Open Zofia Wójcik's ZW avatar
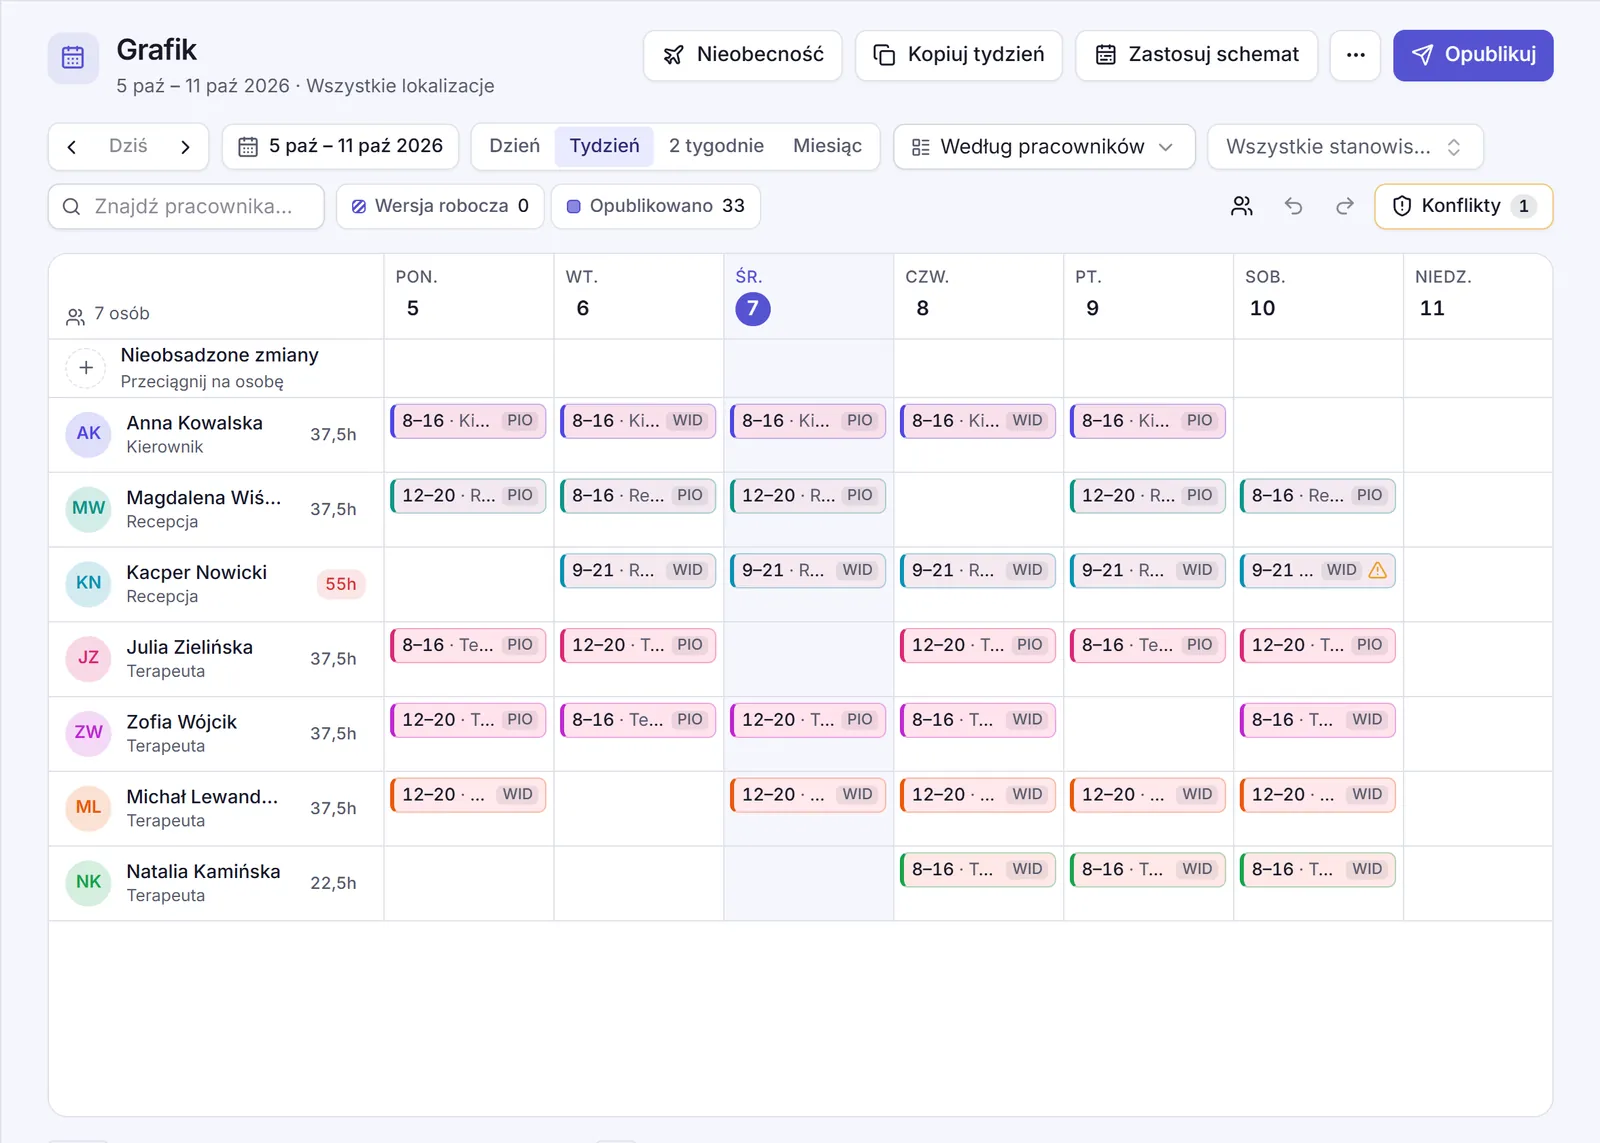 click(88, 733)
